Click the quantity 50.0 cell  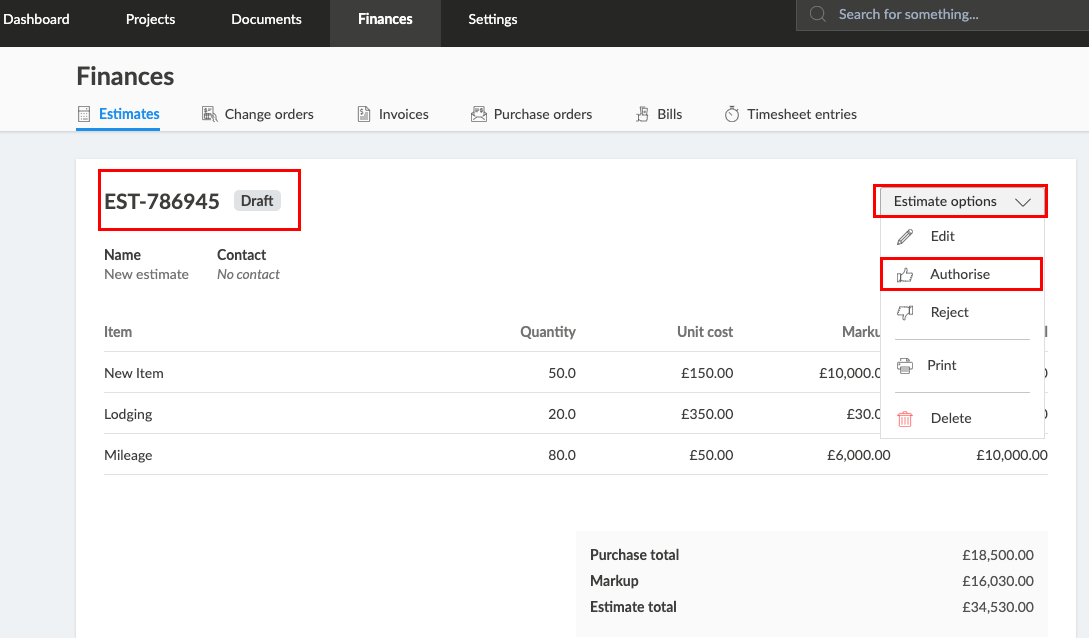[x=562, y=373]
